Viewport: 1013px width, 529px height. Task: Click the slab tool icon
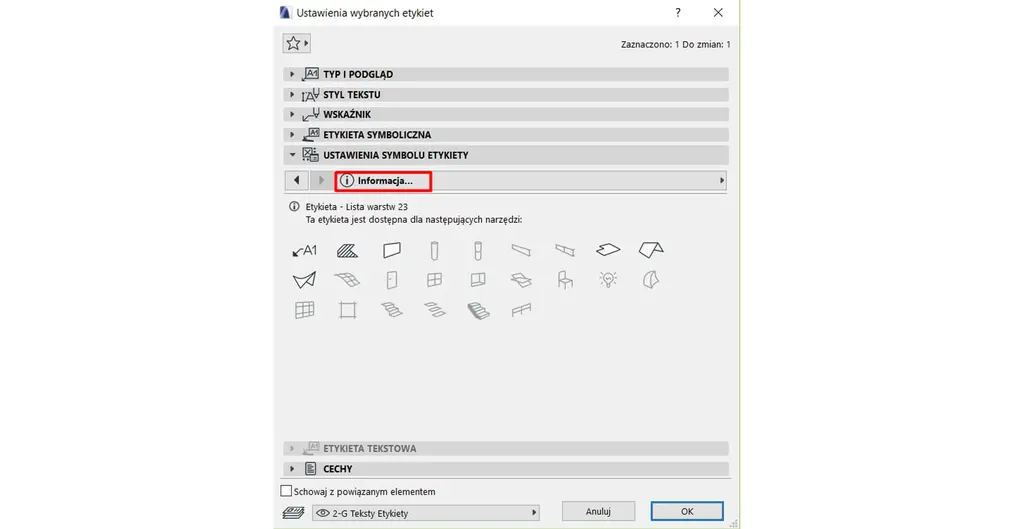coord(608,250)
